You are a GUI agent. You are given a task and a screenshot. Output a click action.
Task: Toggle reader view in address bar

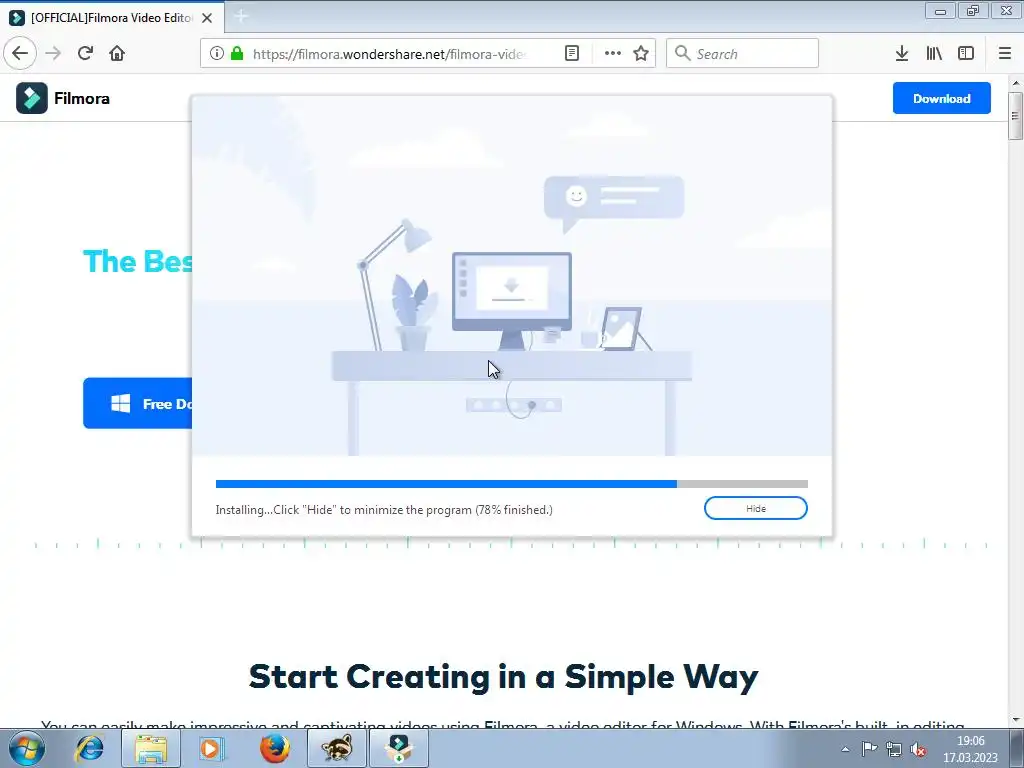[x=571, y=53]
